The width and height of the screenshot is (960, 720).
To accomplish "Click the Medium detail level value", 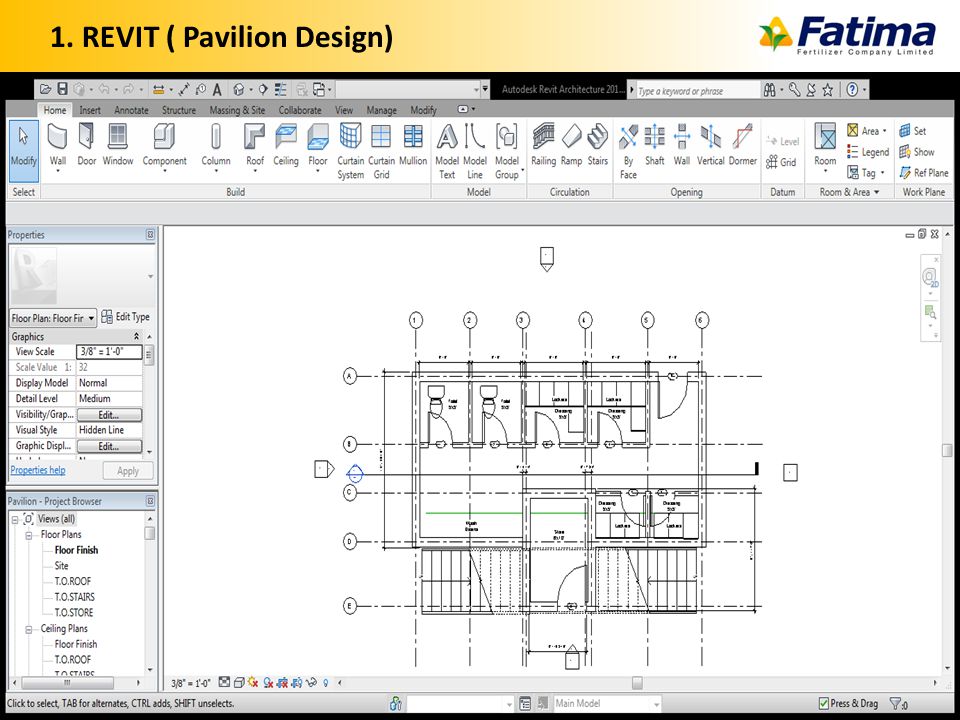I will pos(109,399).
